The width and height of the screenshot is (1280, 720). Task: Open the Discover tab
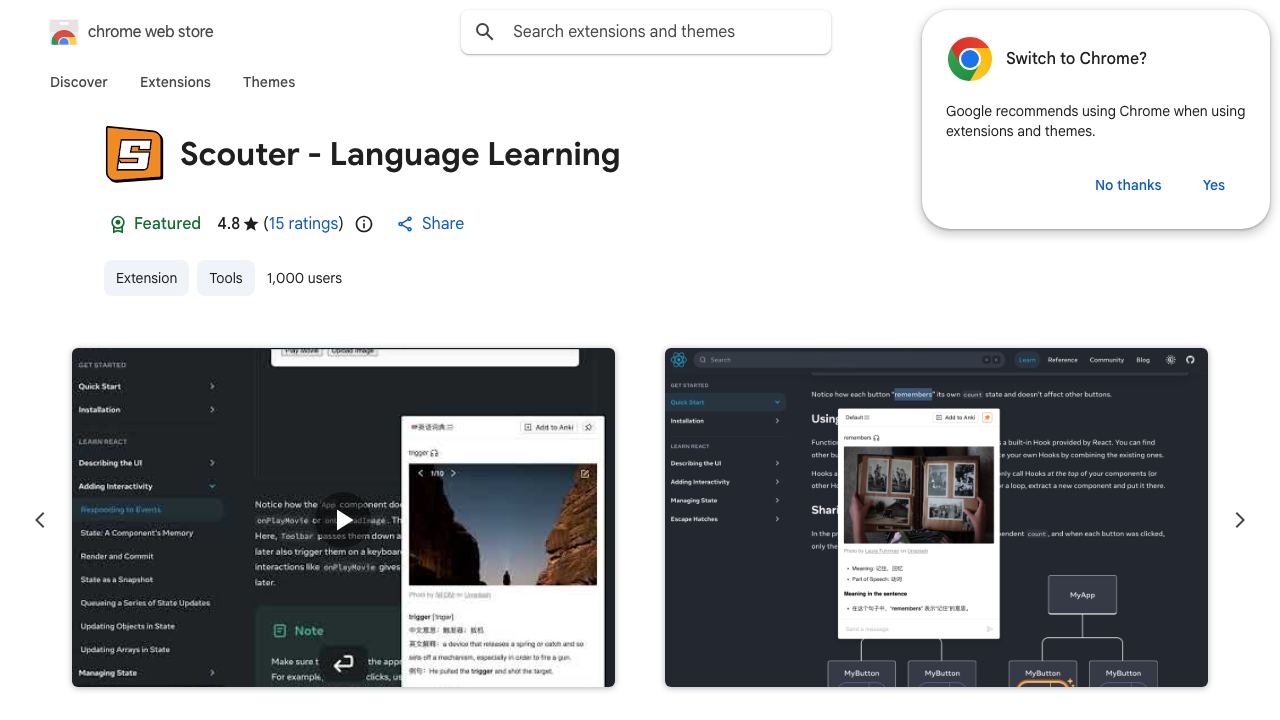(79, 82)
